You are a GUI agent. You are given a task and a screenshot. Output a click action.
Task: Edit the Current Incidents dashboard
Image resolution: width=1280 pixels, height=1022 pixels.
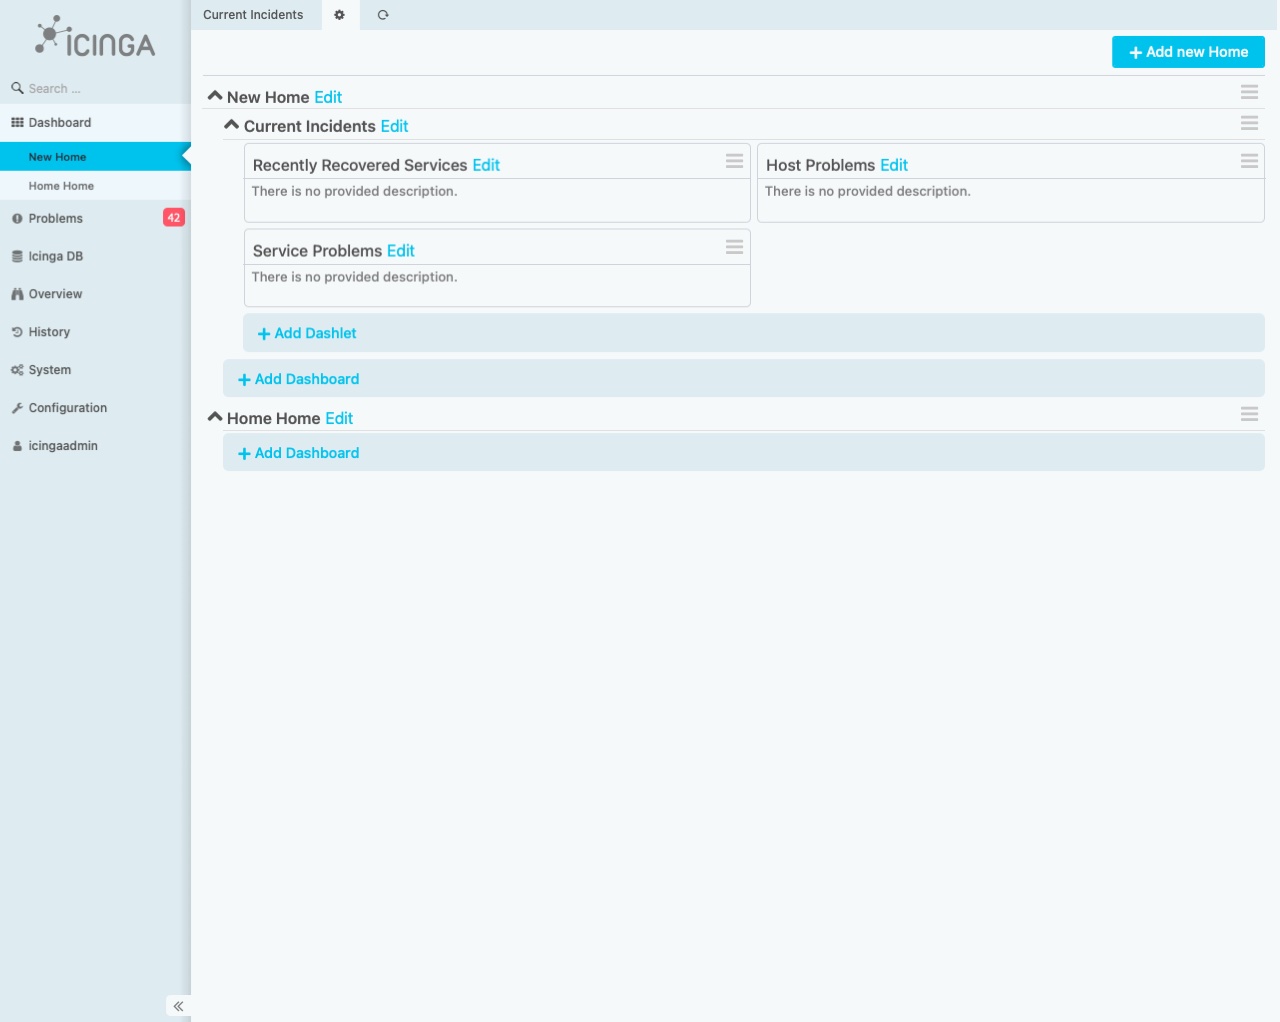[x=395, y=126]
